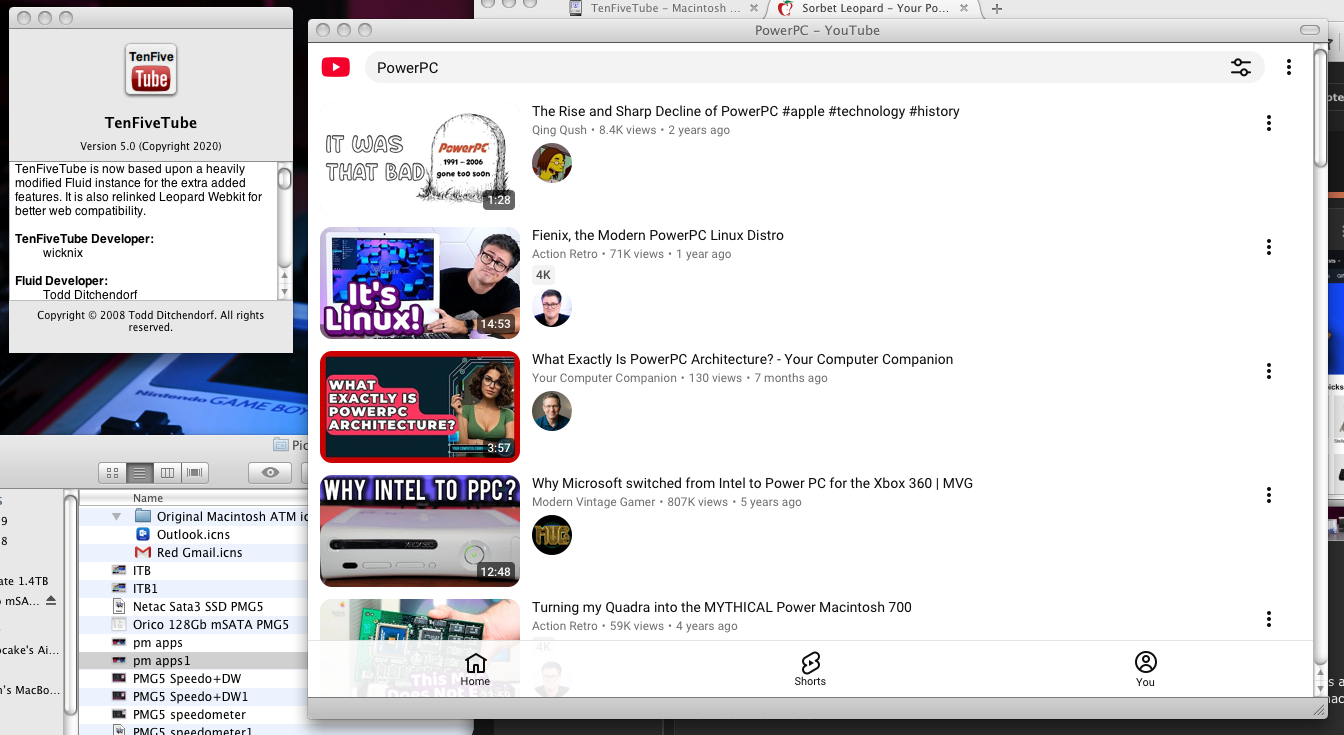This screenshot has width=1344, height=735.
Task: Open the You tab in the bottom bar
Action: tap(1145, 669)
